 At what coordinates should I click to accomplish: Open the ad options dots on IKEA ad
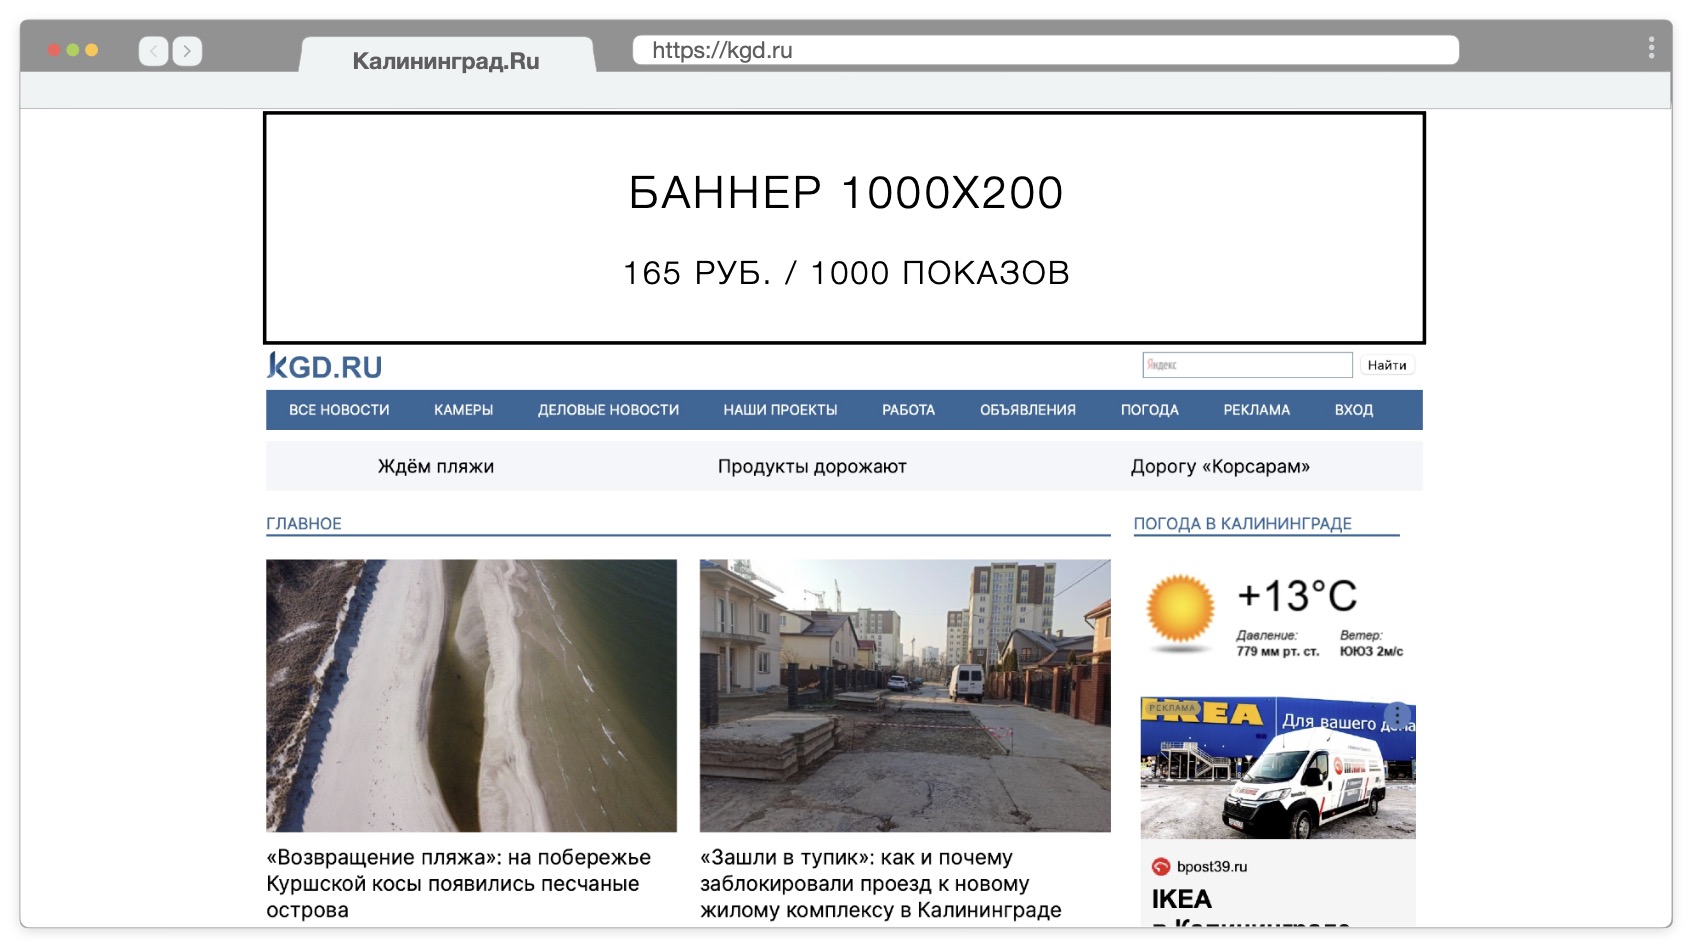point(1397,715)
